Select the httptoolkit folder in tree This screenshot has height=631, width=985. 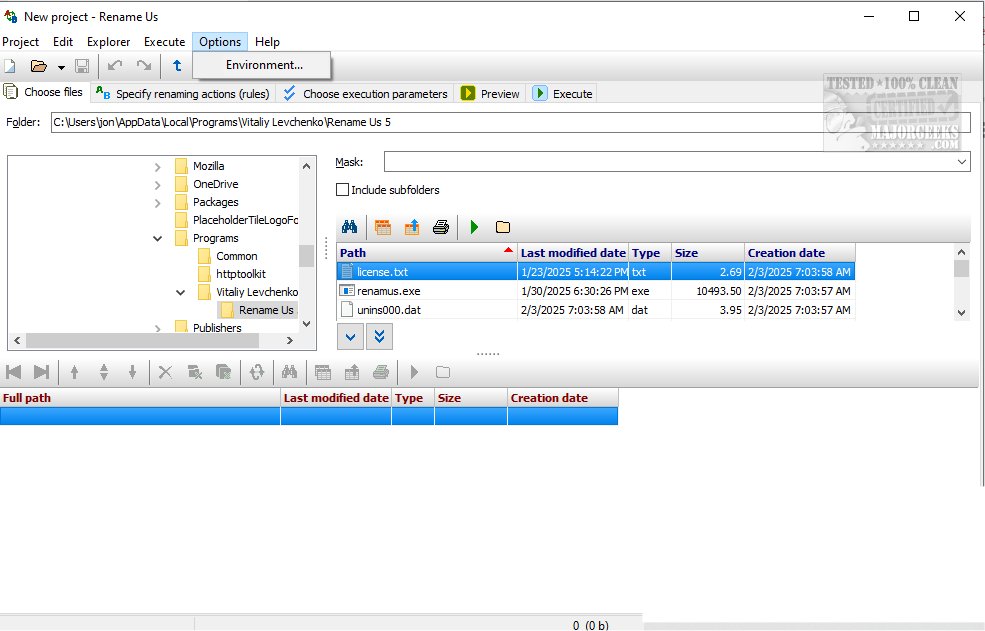tap(241, 274)
